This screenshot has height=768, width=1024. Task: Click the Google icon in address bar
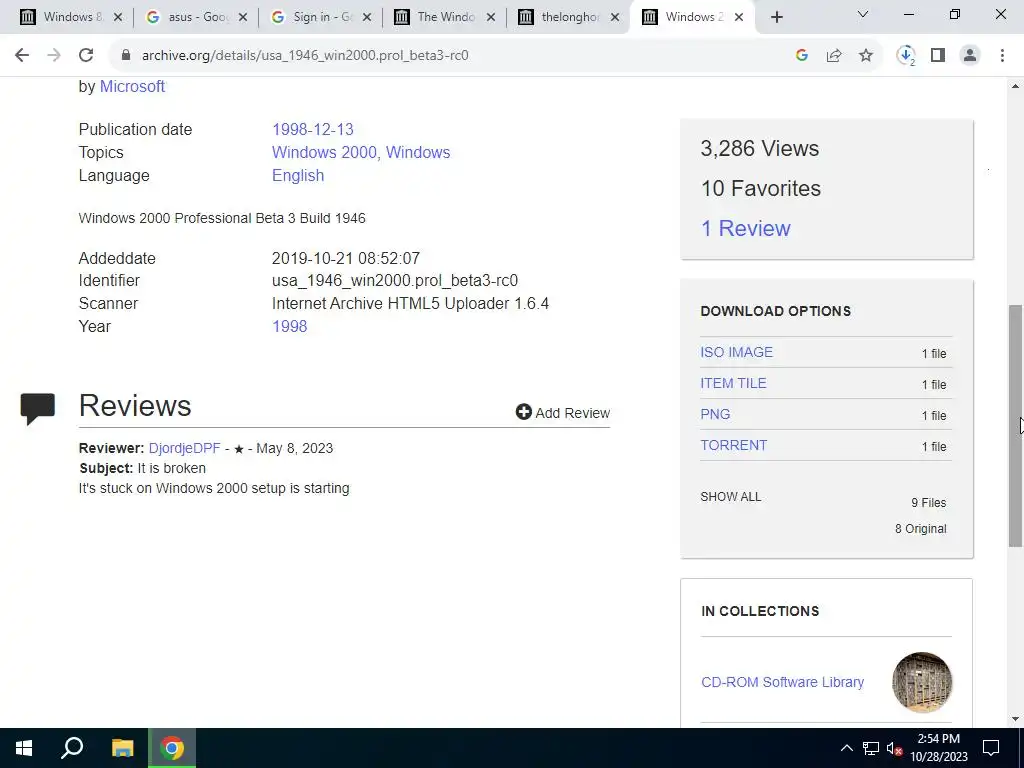coord(802,56)
